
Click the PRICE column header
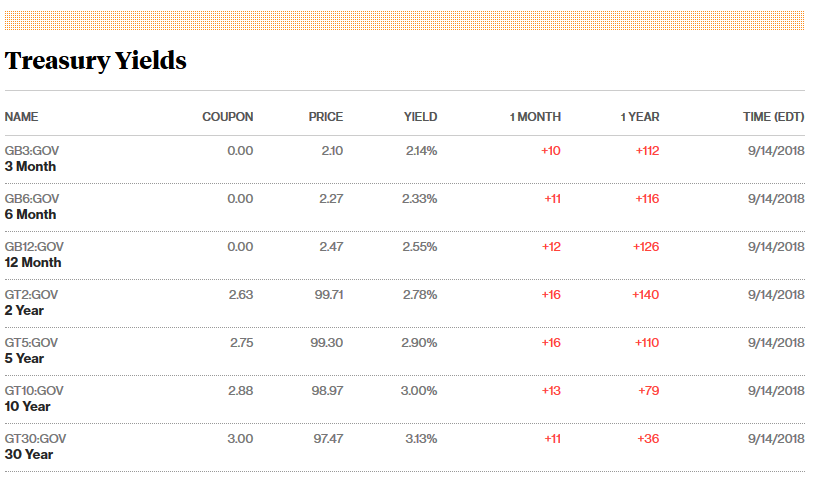tap(325, 117)
